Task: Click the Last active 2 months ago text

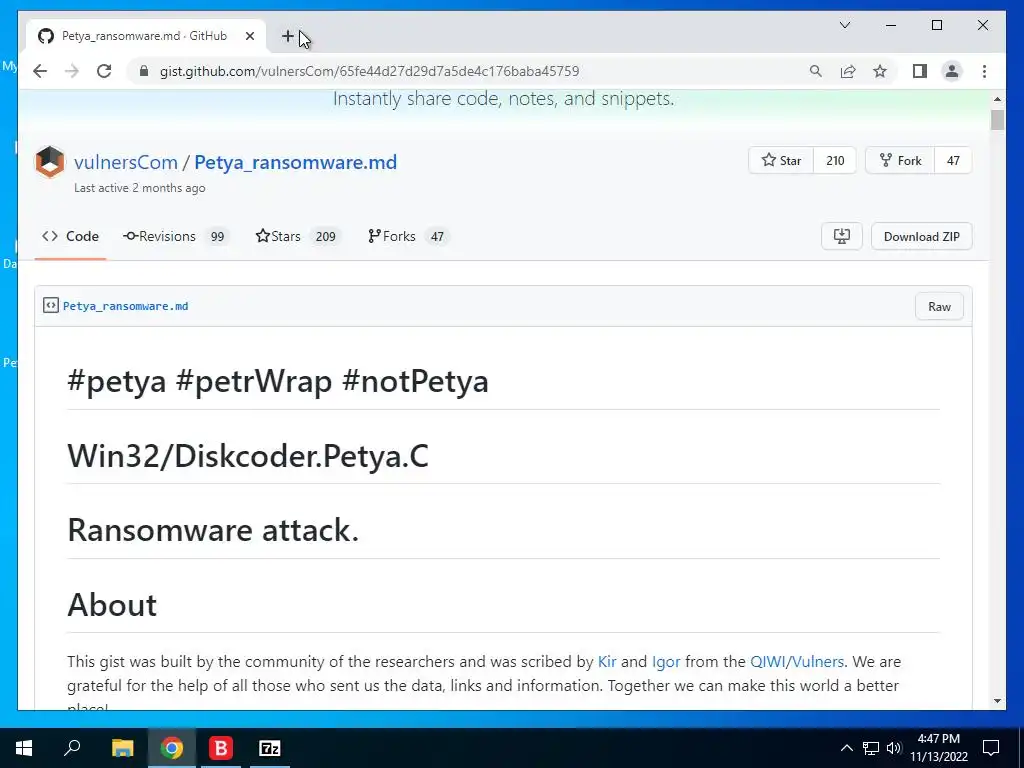Action: tap(140, 188)
